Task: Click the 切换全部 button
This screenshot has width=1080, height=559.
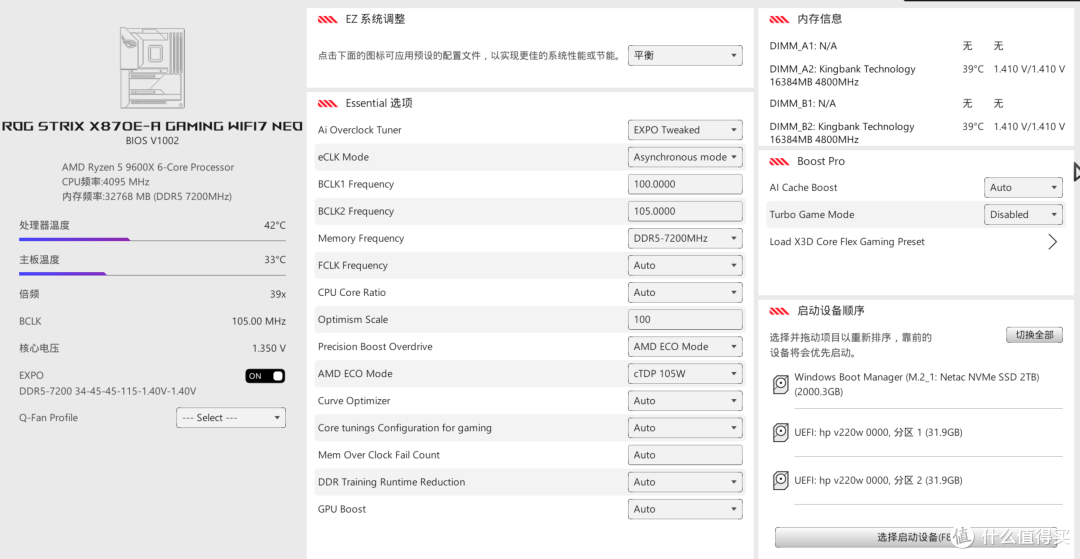Action: pos(1034,335)
